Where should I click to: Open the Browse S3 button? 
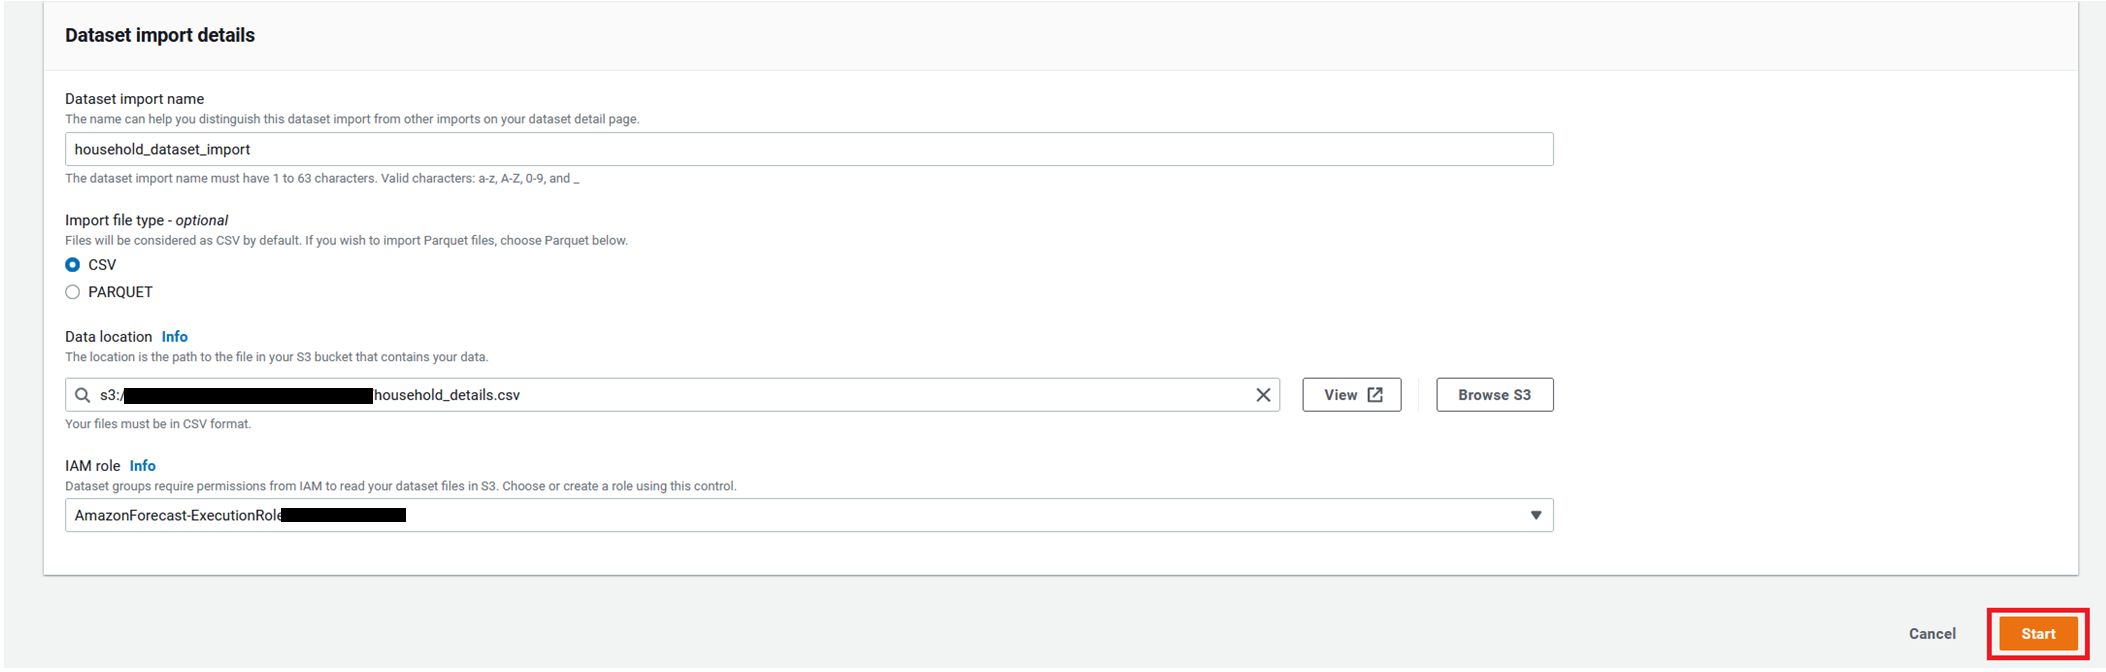pos(1495,395)
